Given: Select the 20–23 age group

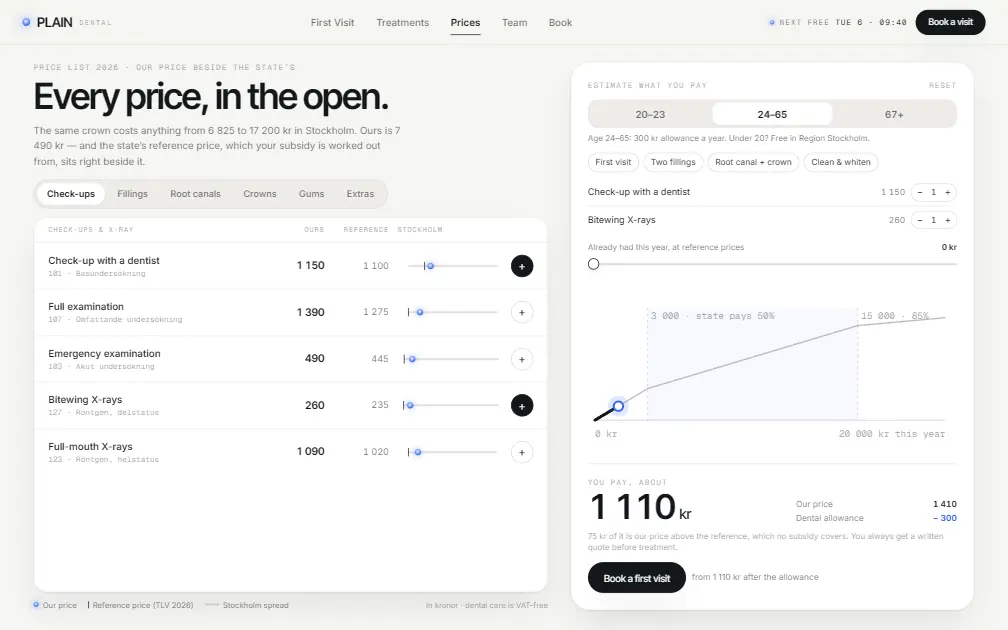Looking at the screenshot, I should click(x=651, y=114).
